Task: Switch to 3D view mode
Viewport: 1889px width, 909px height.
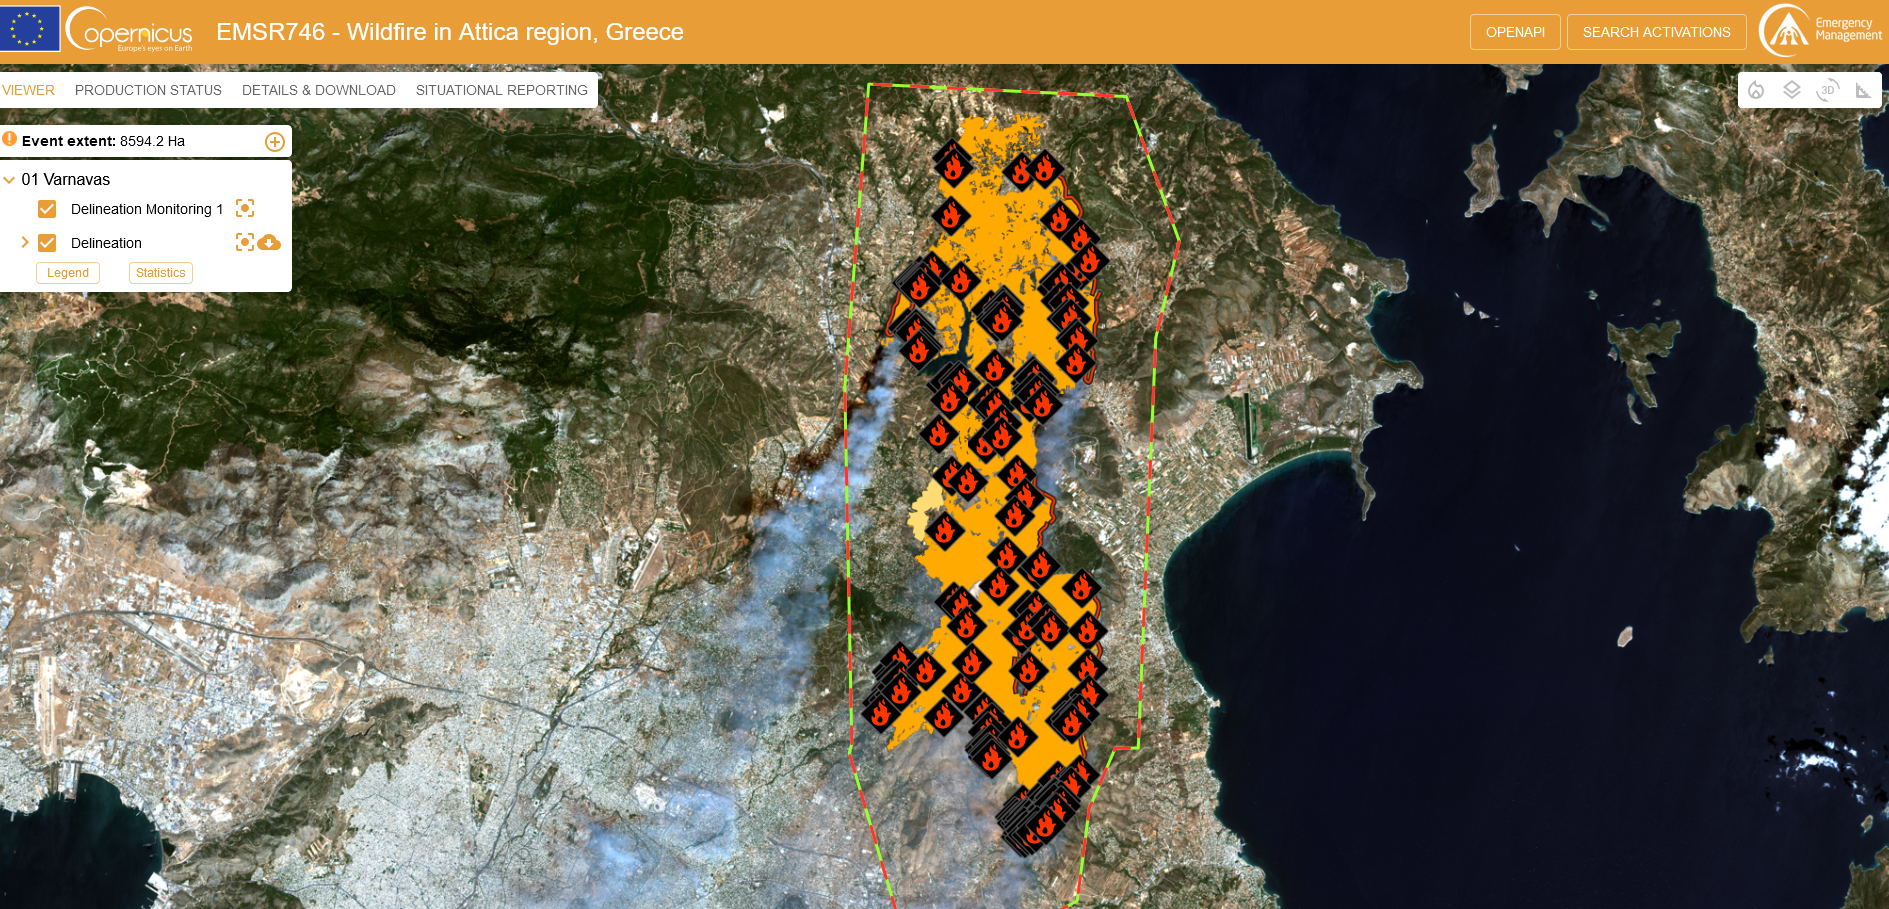Action: (1828, 90)
